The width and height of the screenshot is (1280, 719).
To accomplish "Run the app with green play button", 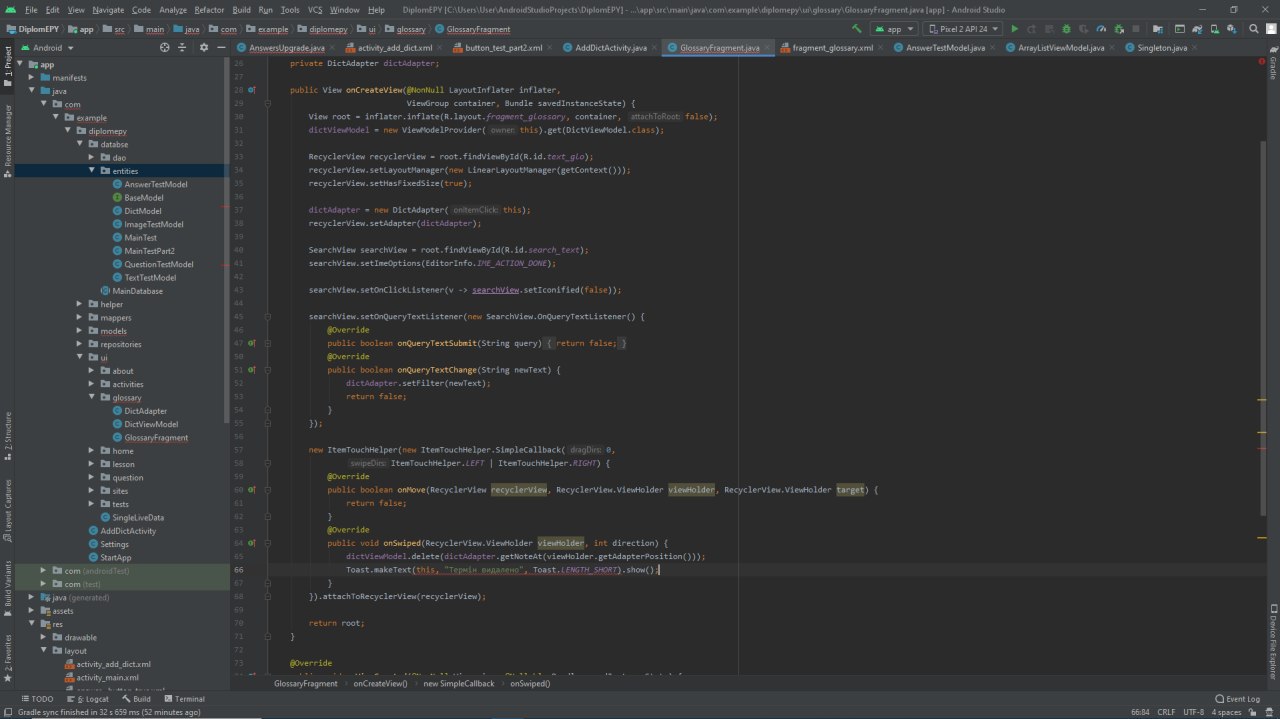I will point(1015,29).
